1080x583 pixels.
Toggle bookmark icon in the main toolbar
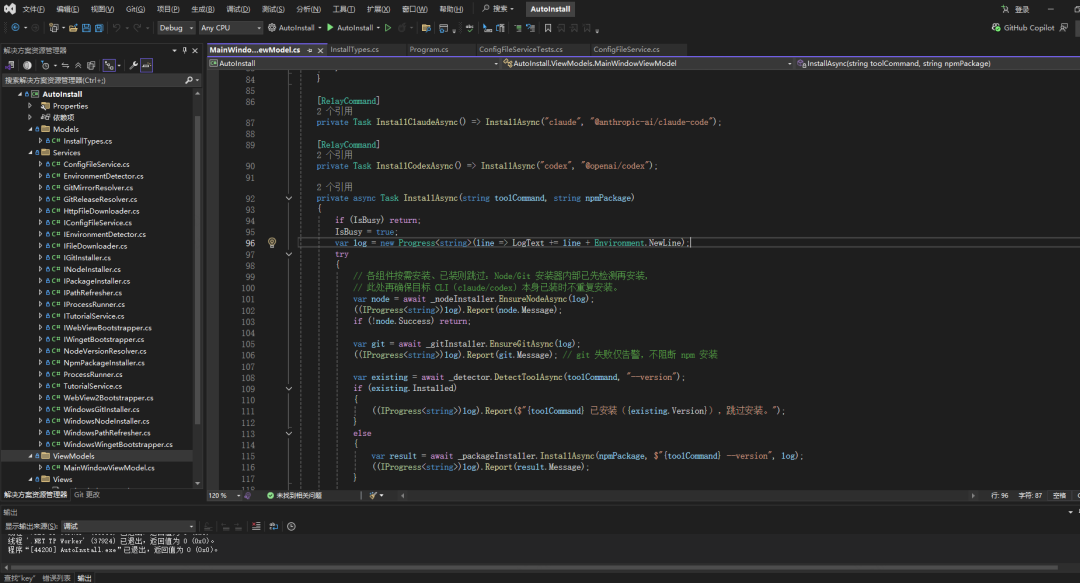click(548, 28)
